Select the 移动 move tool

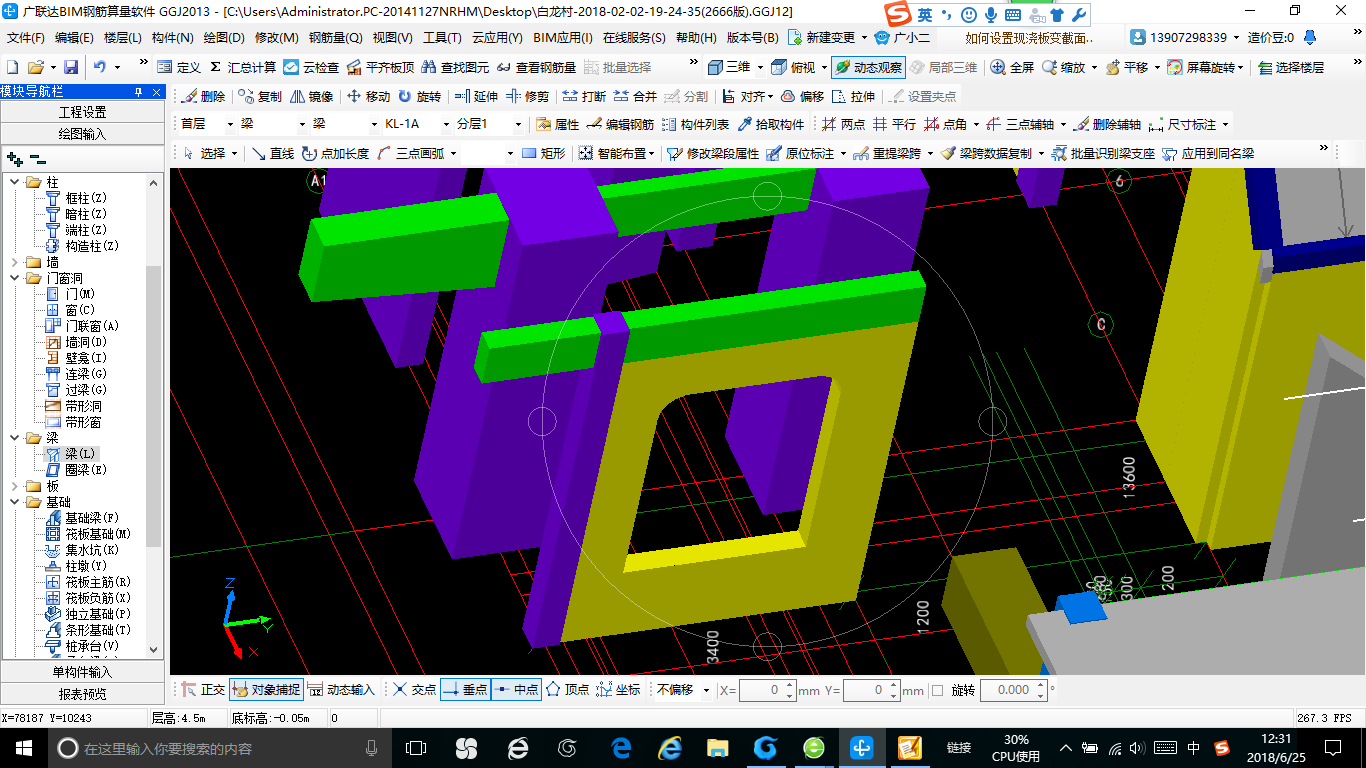click(x=368, y=96)
